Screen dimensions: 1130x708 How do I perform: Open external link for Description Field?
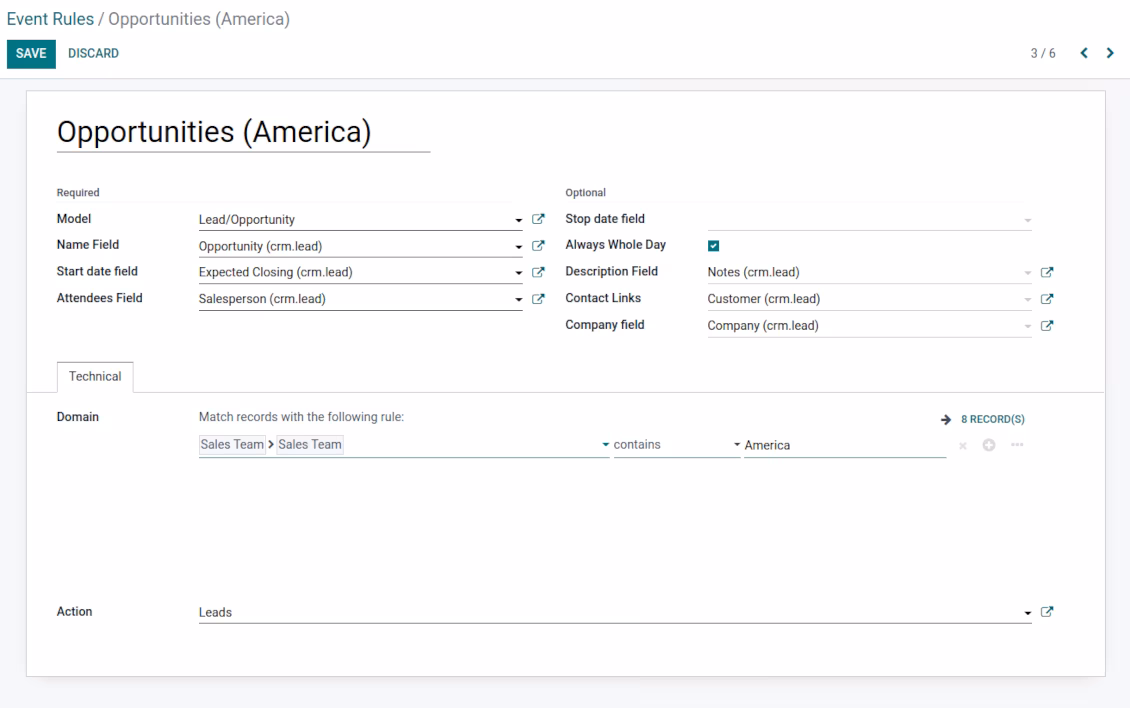point(1047,273)
